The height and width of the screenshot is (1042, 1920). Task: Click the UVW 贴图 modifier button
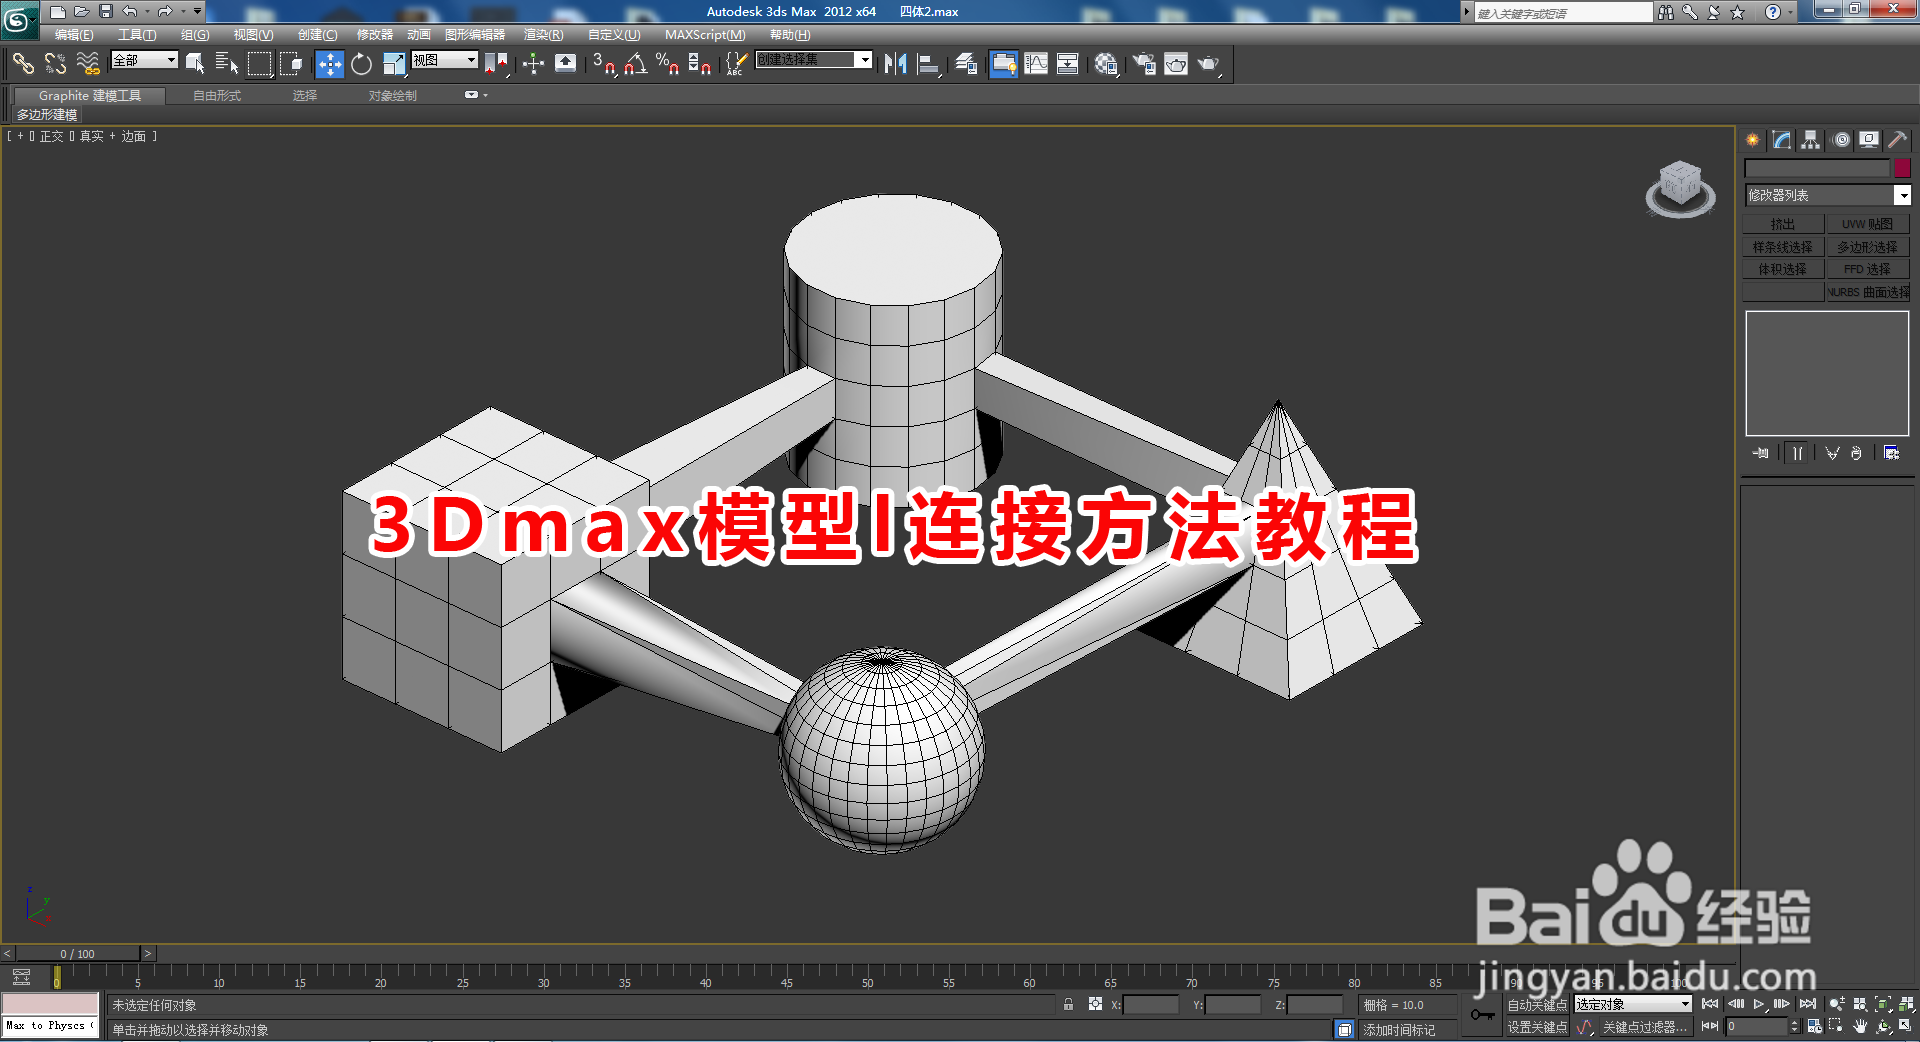click(1868, 224)
